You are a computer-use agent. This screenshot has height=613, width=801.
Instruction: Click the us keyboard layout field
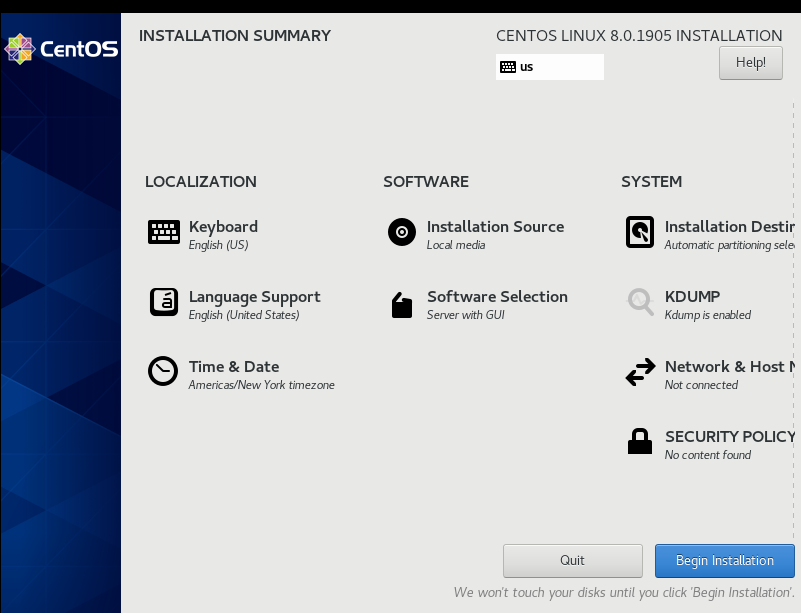pos(550,67)
